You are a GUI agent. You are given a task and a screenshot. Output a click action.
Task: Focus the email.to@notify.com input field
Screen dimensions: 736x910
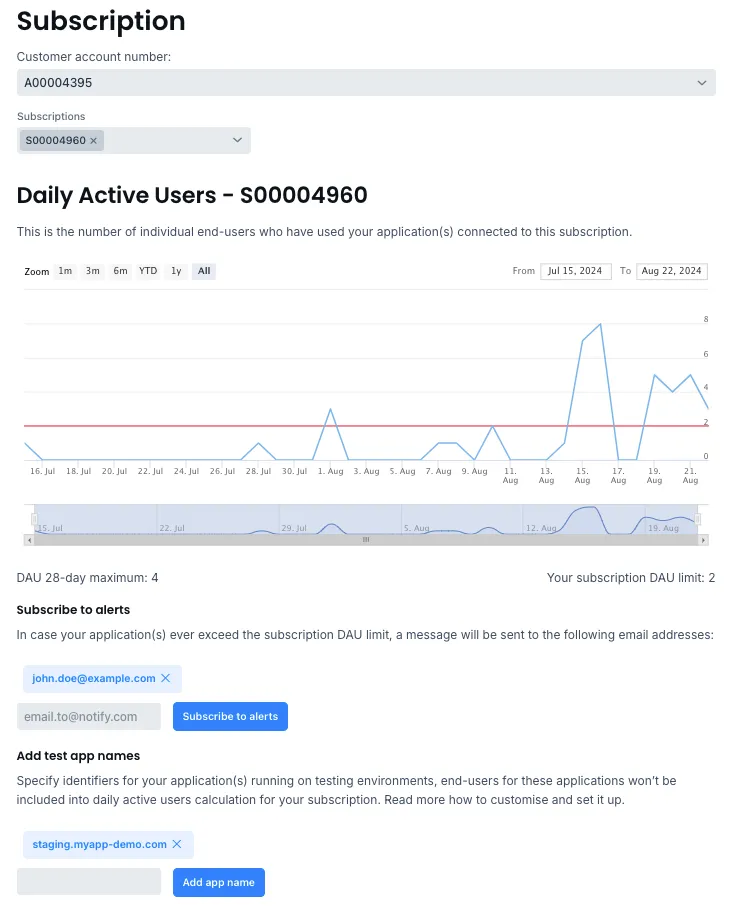89,716
